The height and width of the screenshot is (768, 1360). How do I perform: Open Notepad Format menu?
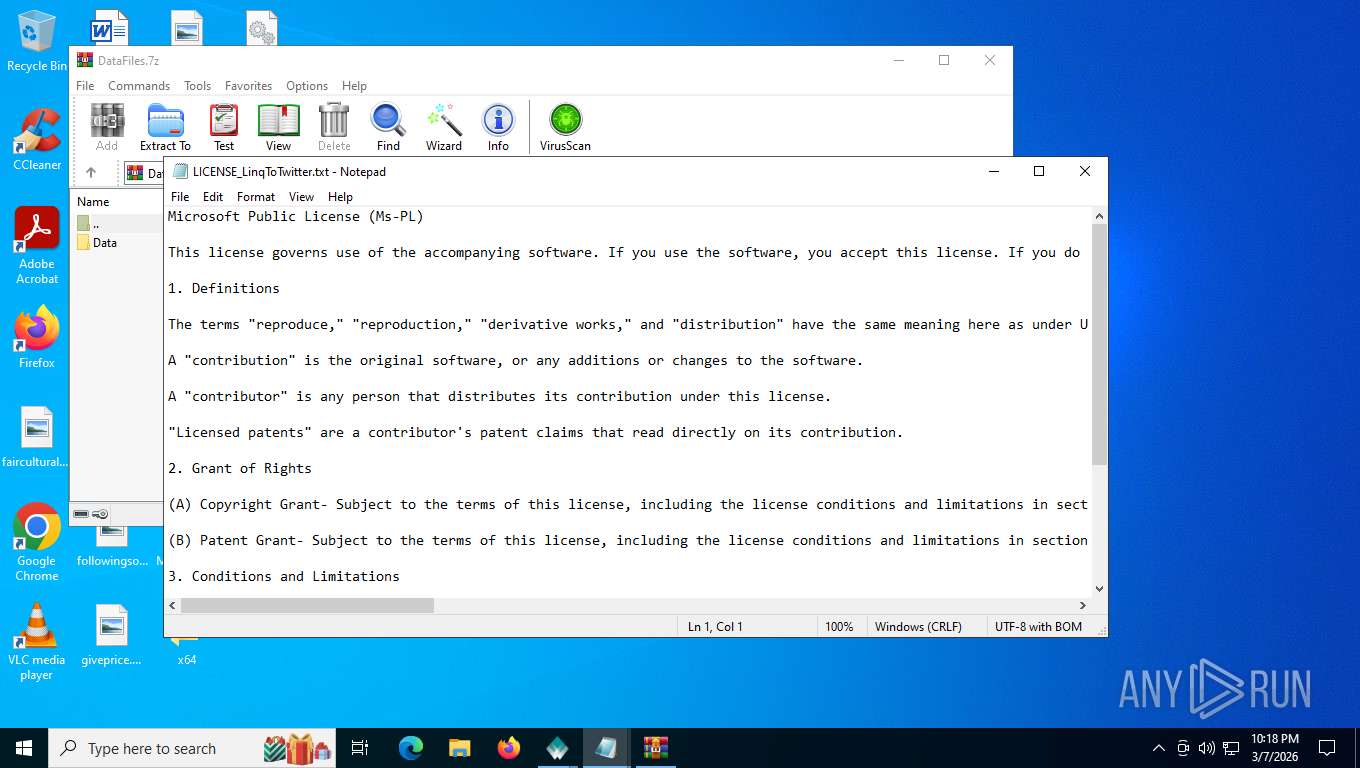click(x=256, y=197)
